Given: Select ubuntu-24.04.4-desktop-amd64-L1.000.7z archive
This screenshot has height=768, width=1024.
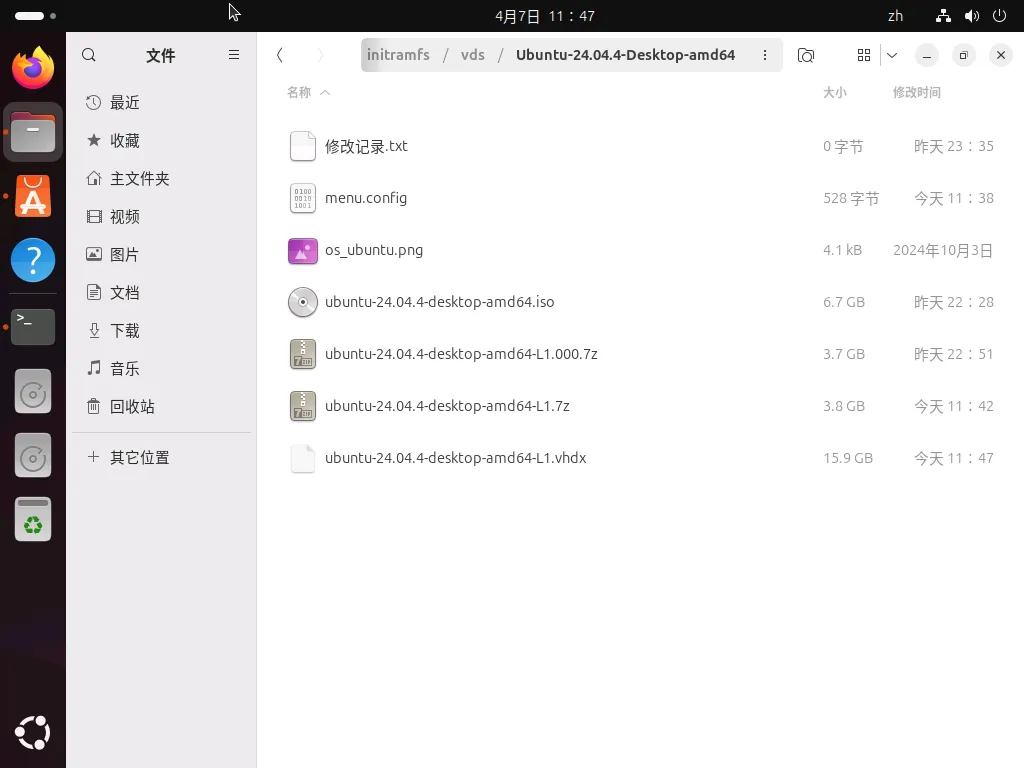Looking at the screenshot, I should pos(640,354).
